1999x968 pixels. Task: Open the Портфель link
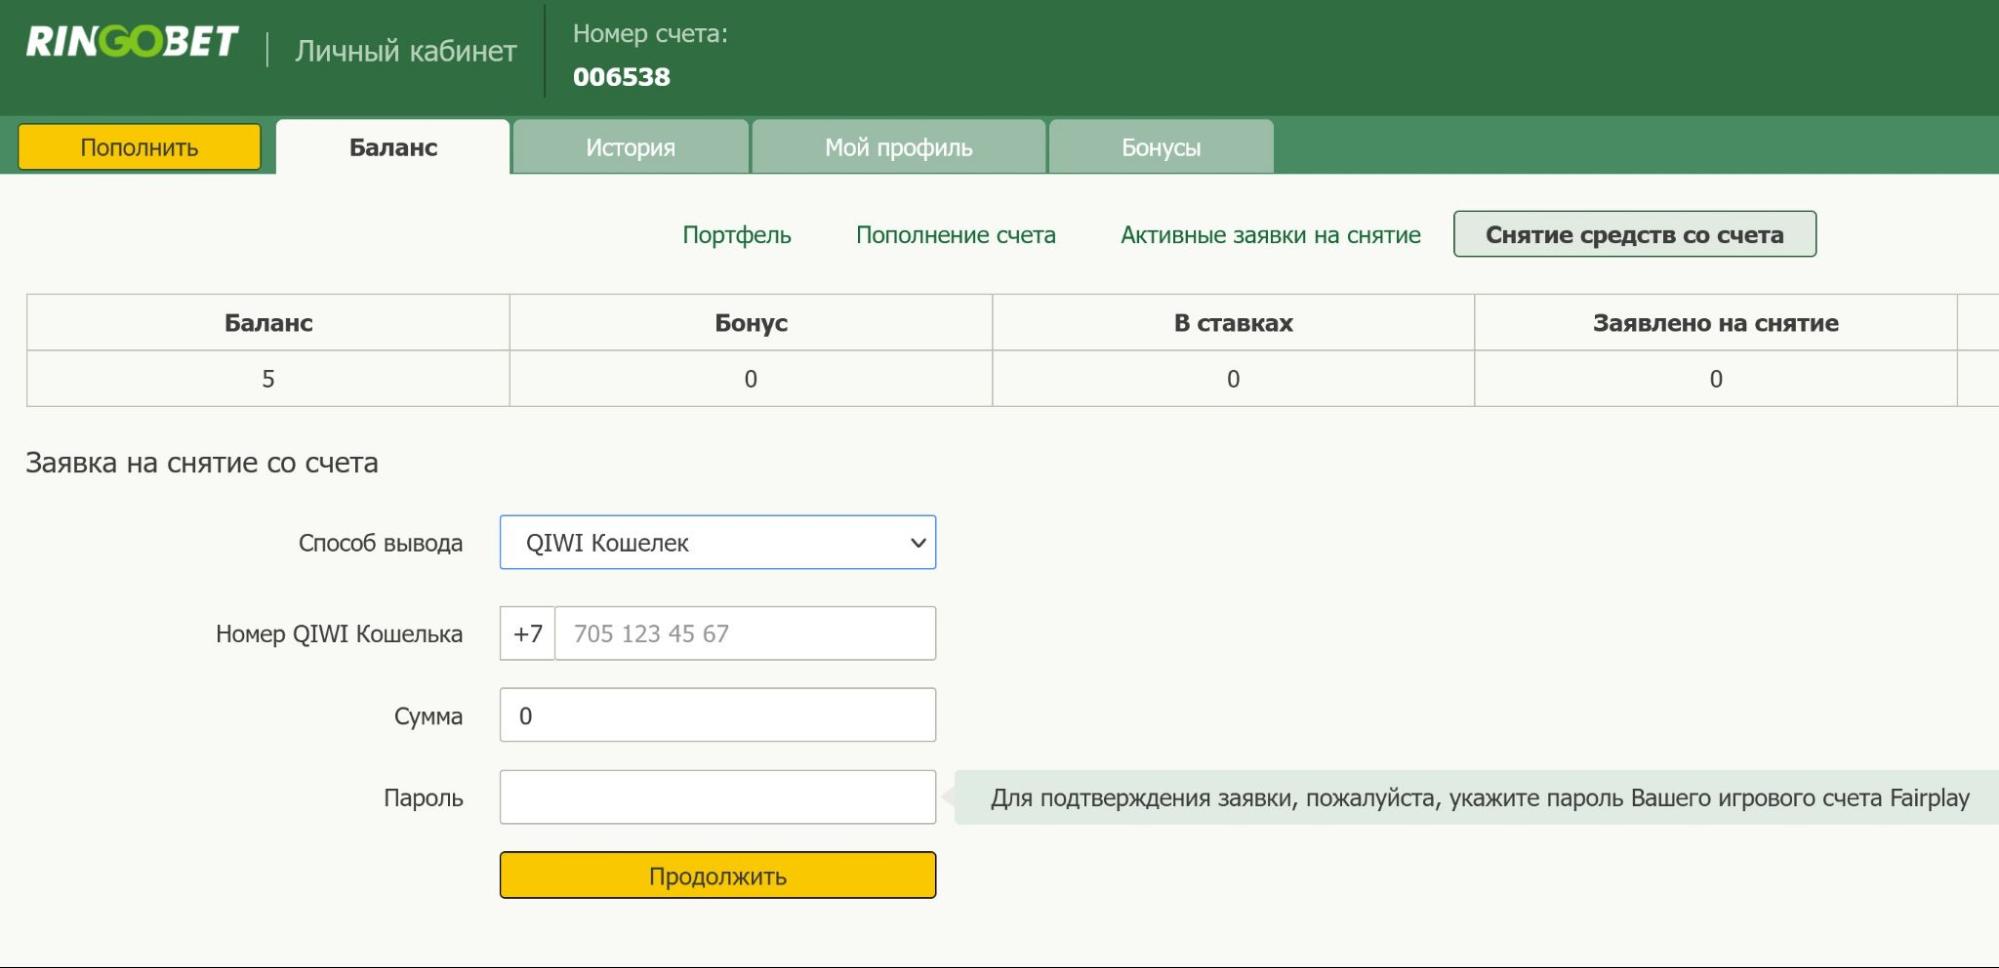[x=737, y=235]
